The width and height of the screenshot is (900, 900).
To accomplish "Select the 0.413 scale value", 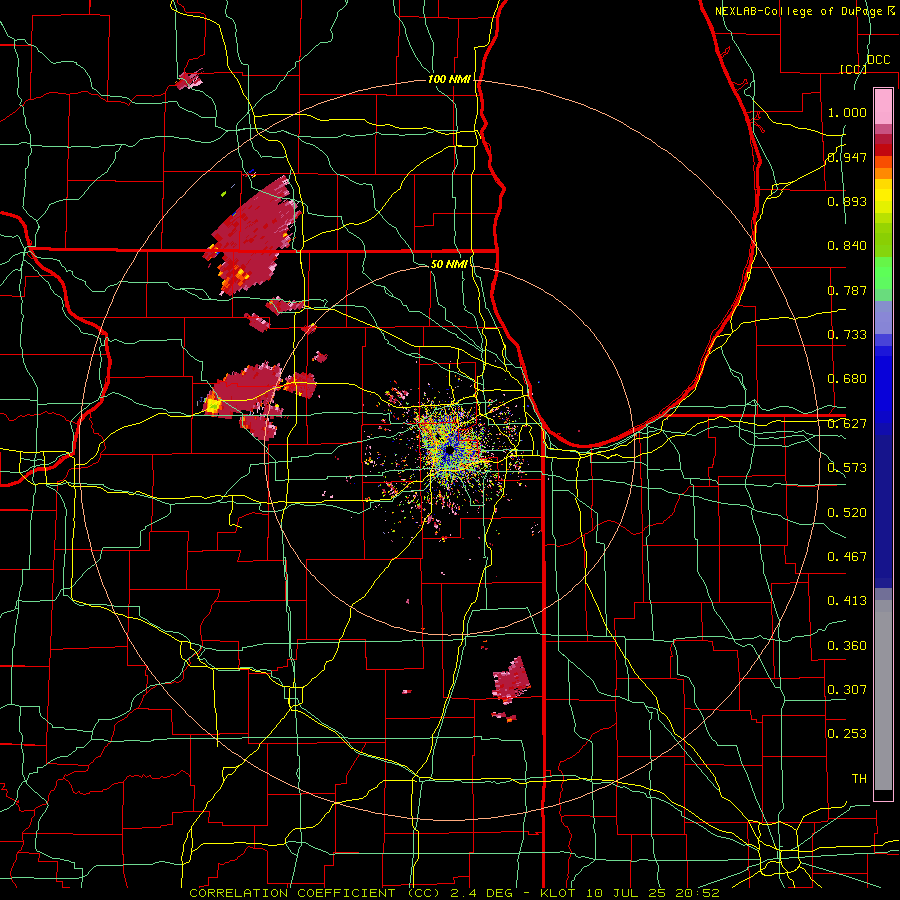I will point(847,601).
